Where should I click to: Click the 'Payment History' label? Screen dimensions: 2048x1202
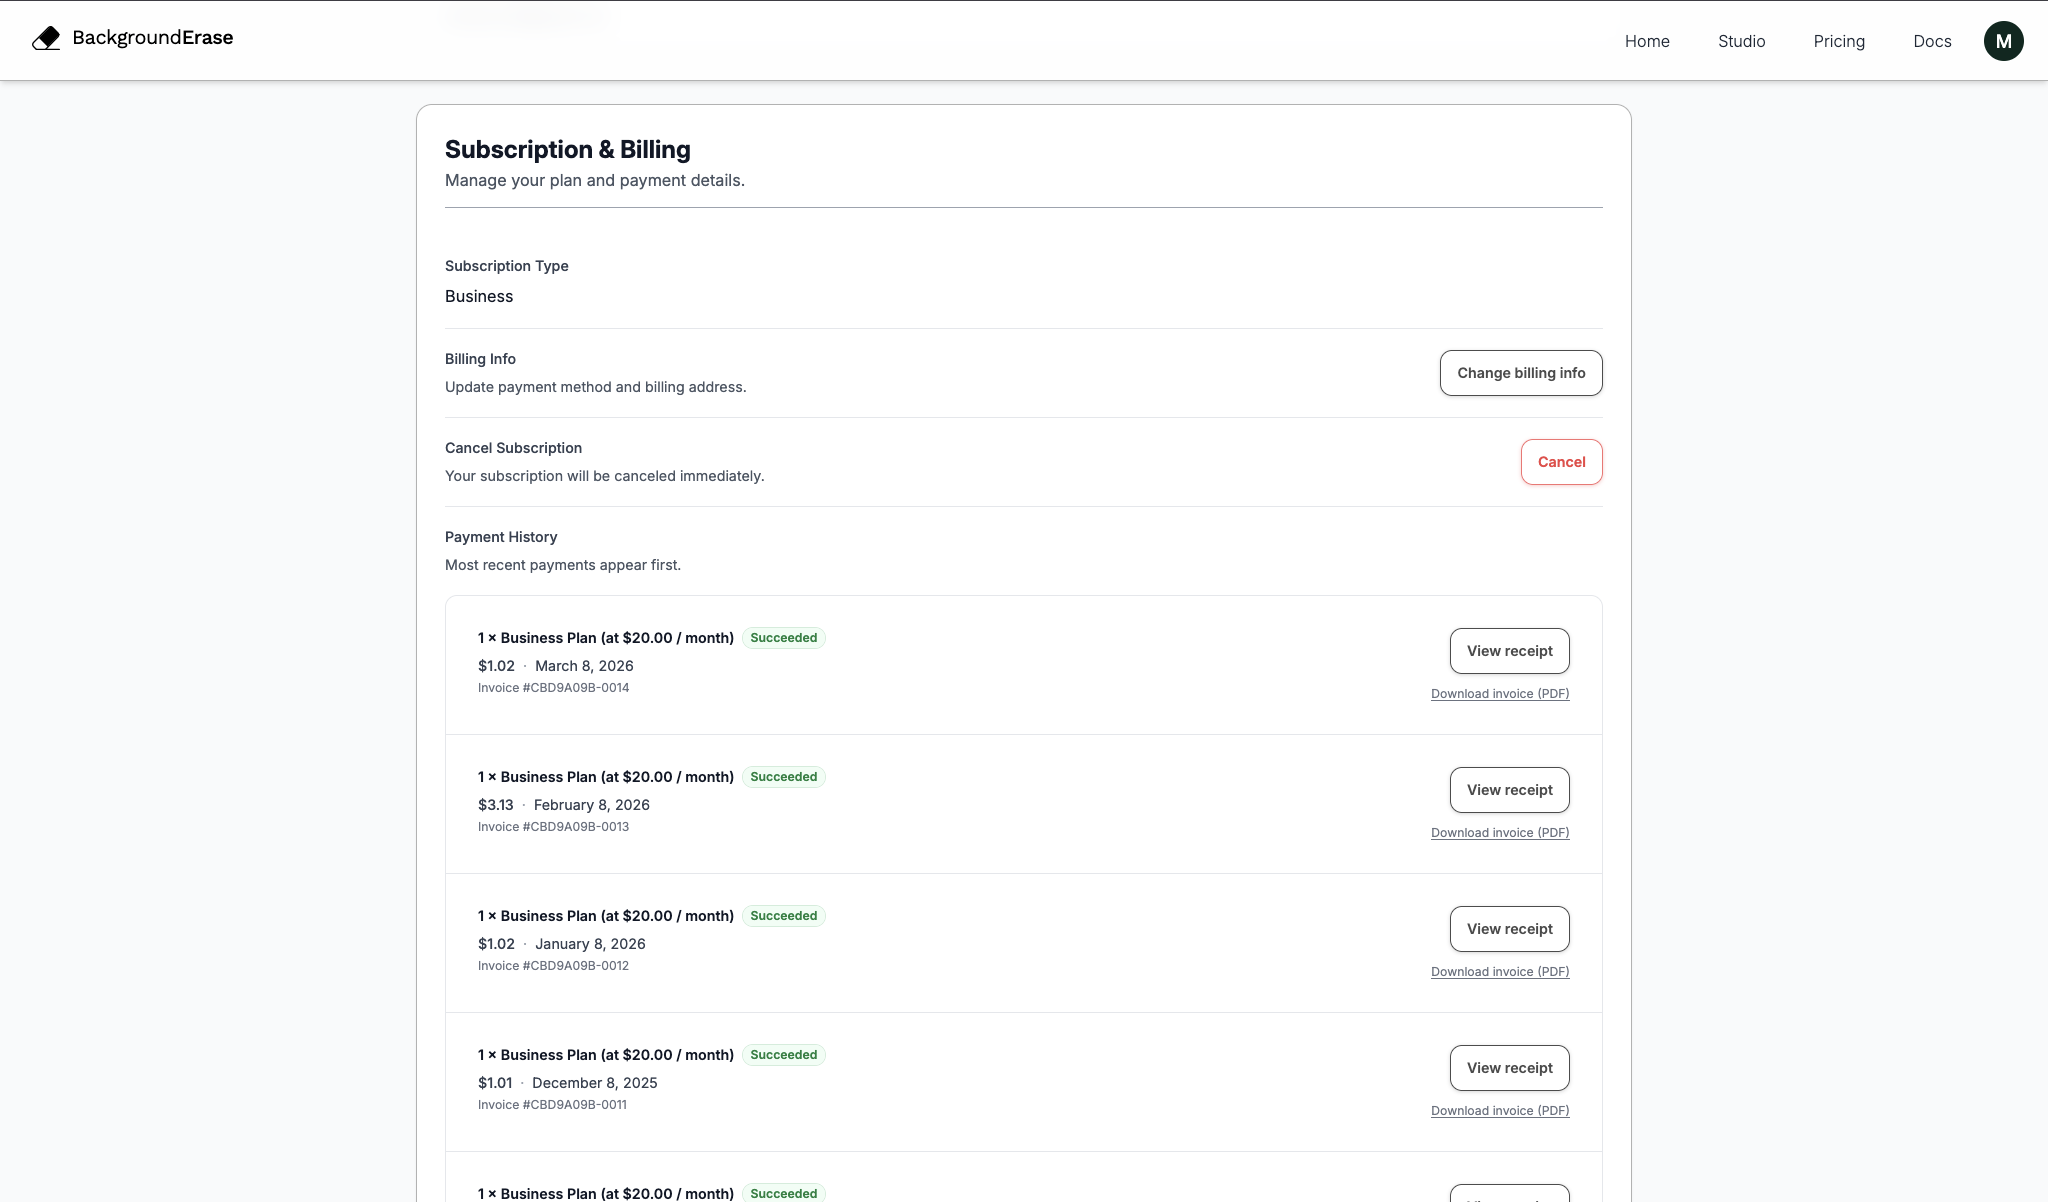(501, 537)
